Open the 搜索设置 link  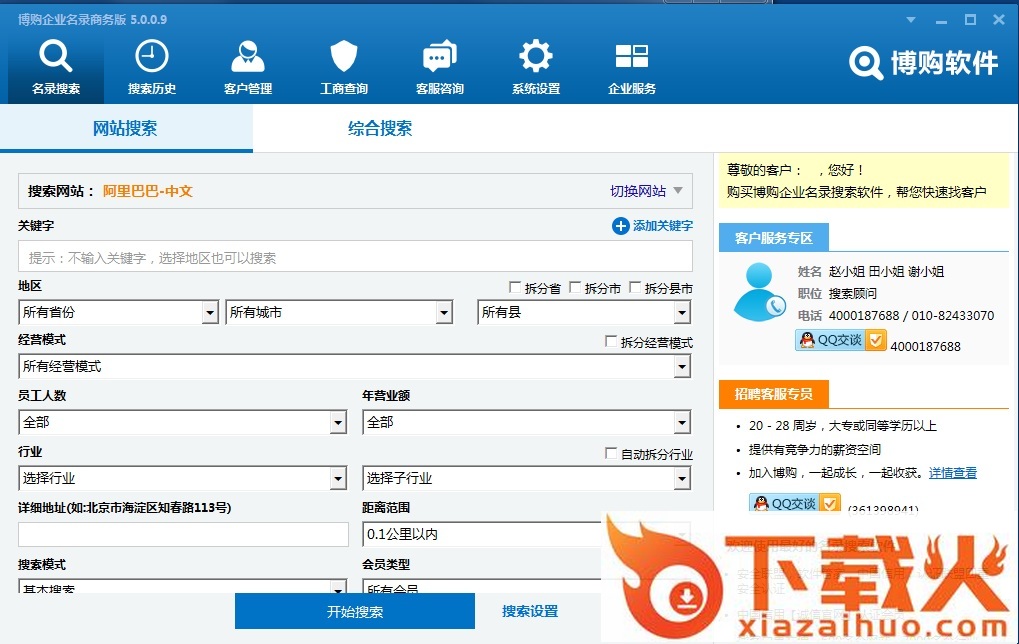pos(530,611)
